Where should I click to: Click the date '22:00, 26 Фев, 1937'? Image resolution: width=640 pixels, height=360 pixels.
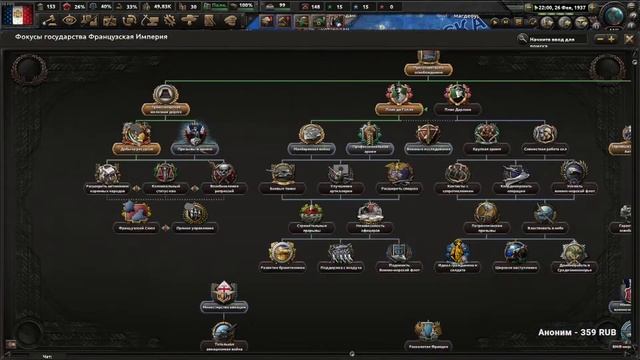[x=561, y=7]
